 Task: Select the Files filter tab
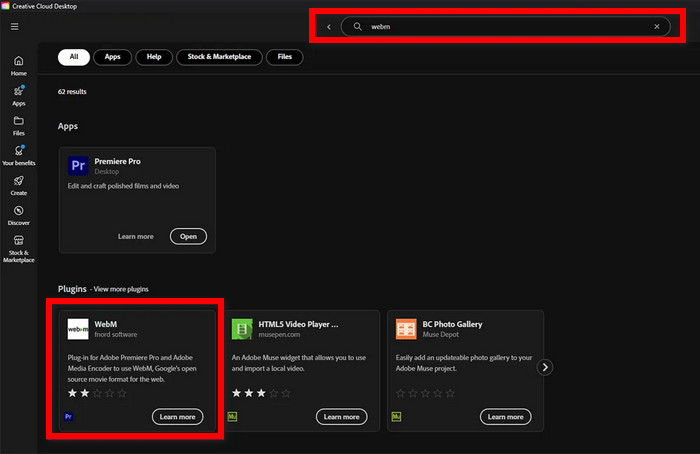coord(284,57)
